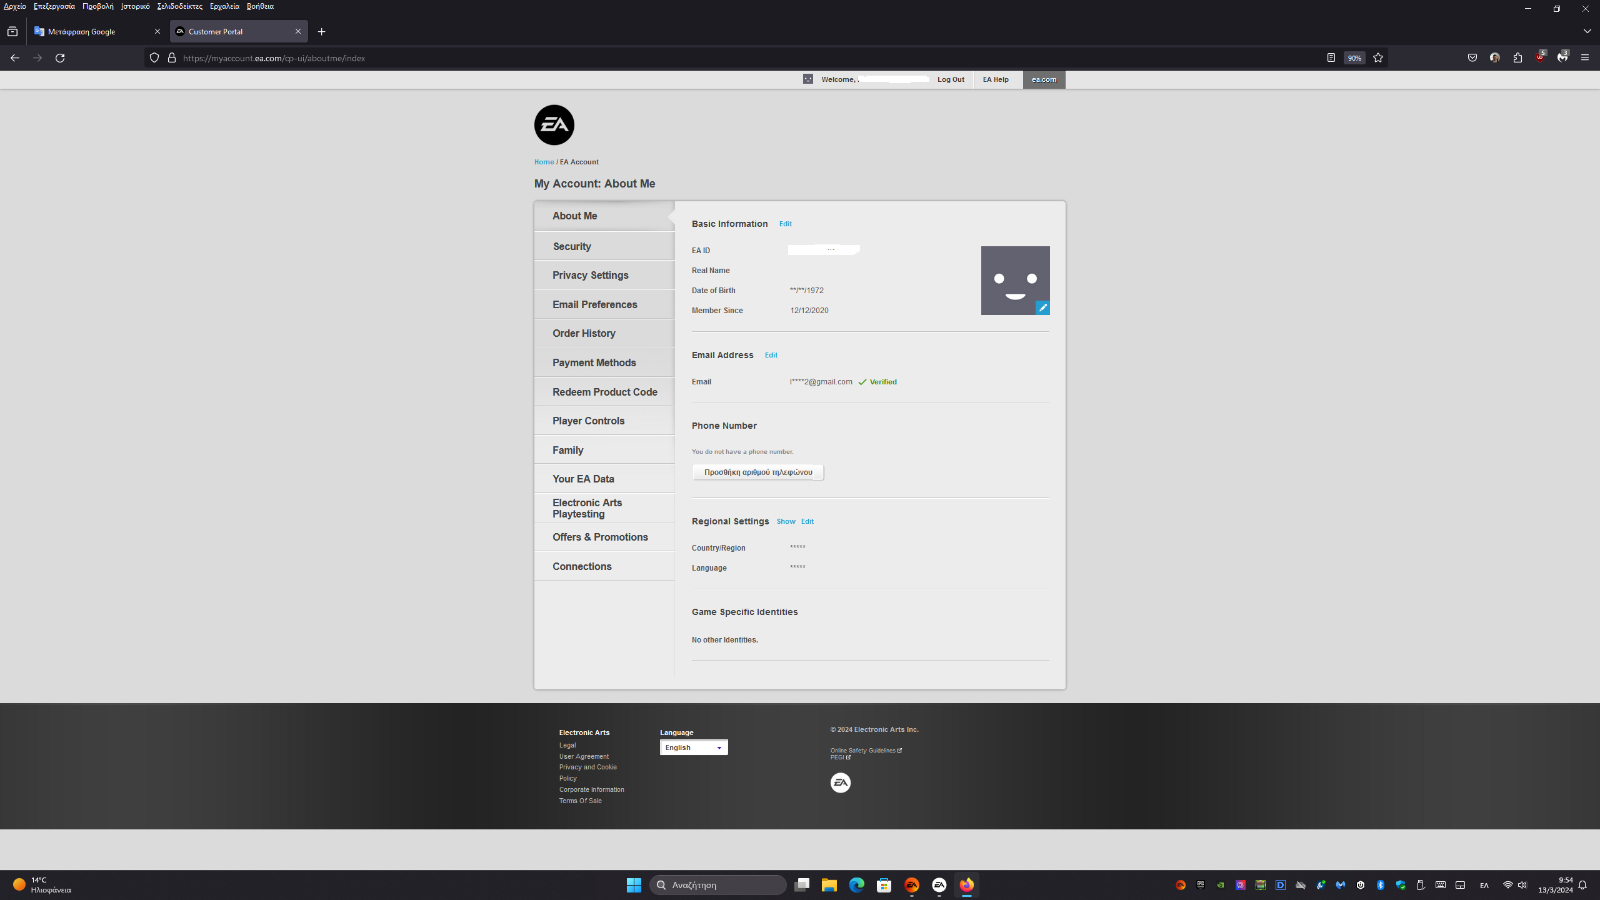Open the Security section in the sidebar
Image resolution: width=1600 pixels, height=900 pixels.
[604, 247]
